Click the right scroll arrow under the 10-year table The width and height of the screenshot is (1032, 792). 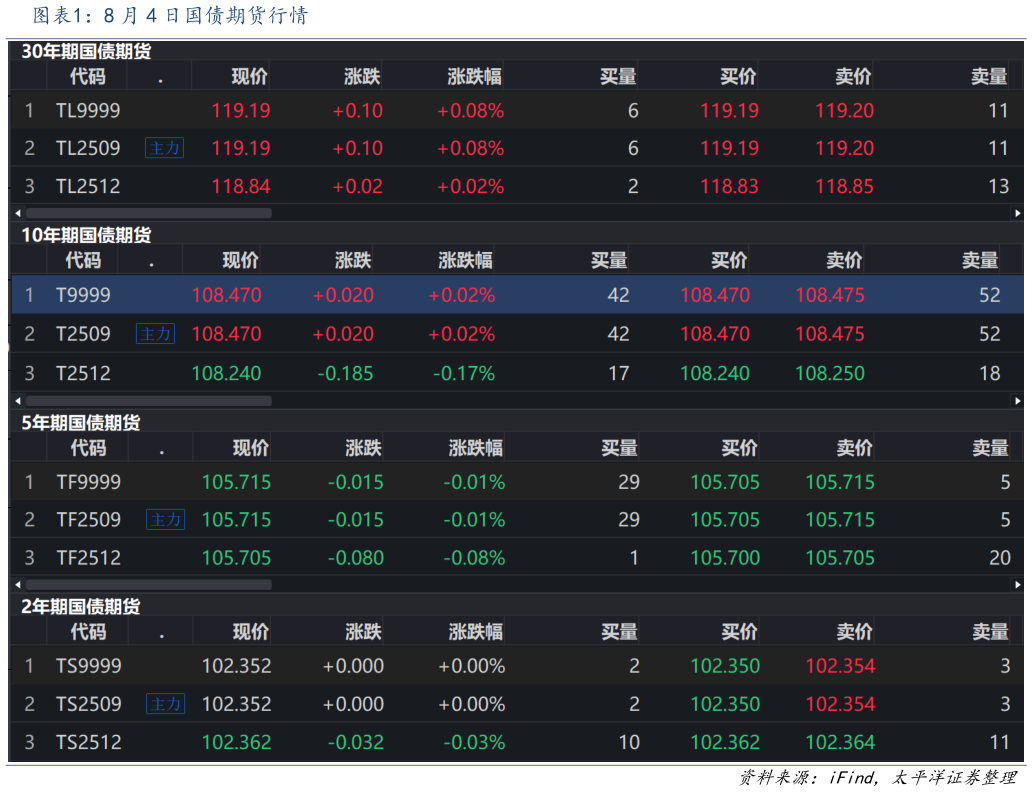[x=1018, y=400]
